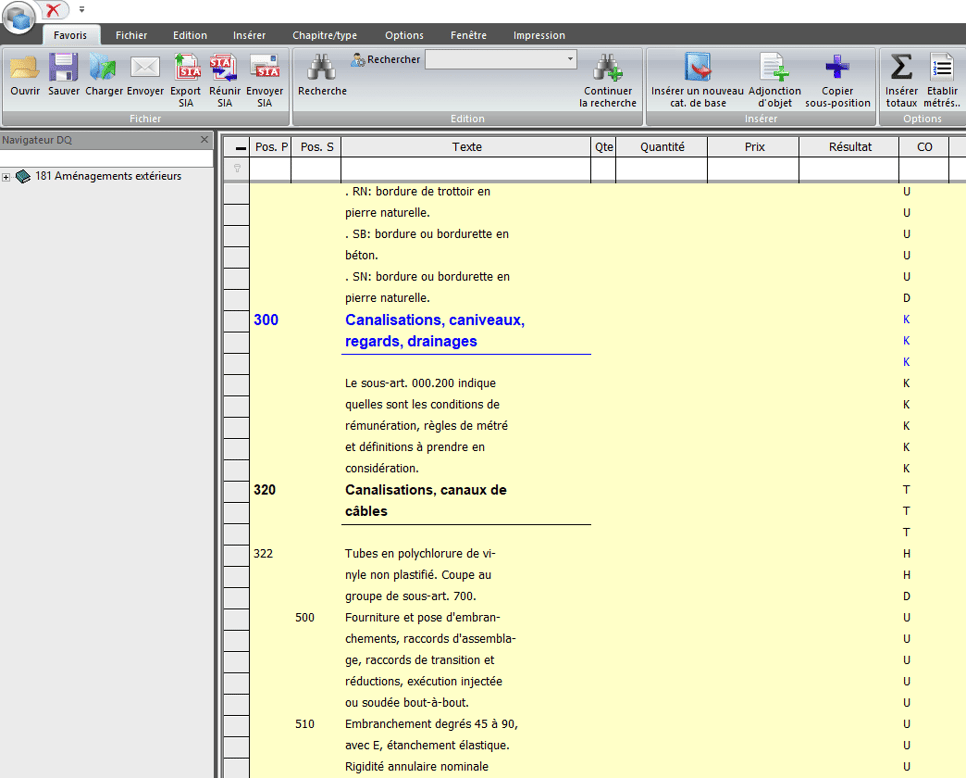The height and width of the screenshot is (778, 966).
Task: Click the Quantité column header
Action: tap(662, 147)
